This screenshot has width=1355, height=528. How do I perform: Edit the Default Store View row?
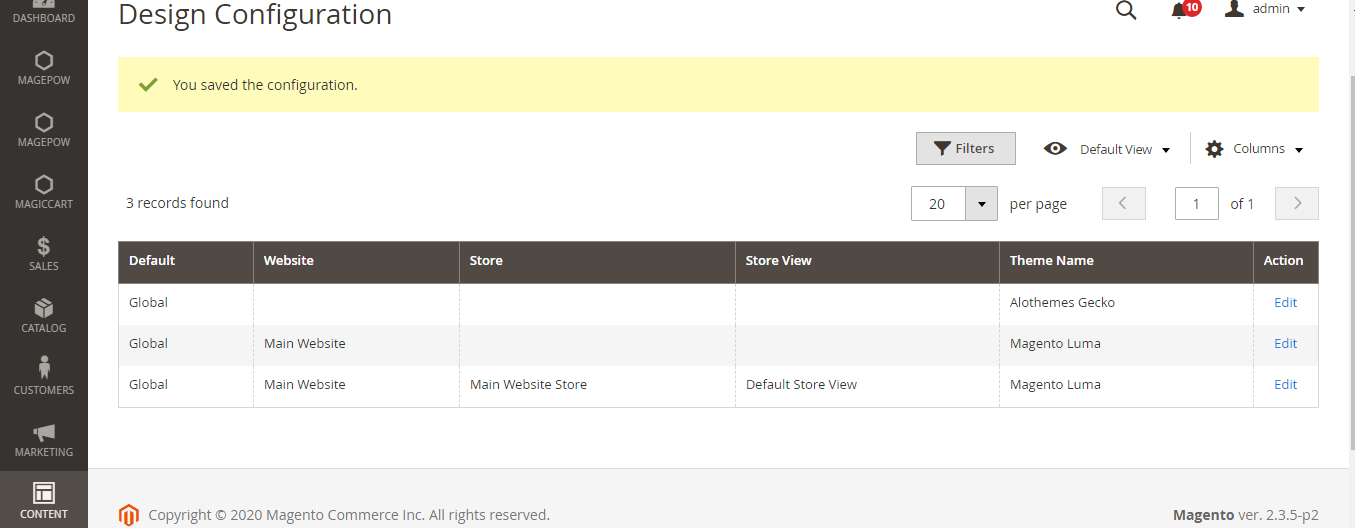click(1285, 384)
